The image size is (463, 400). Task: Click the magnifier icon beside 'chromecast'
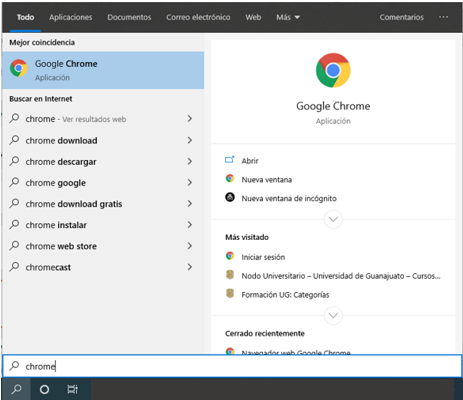14,267
